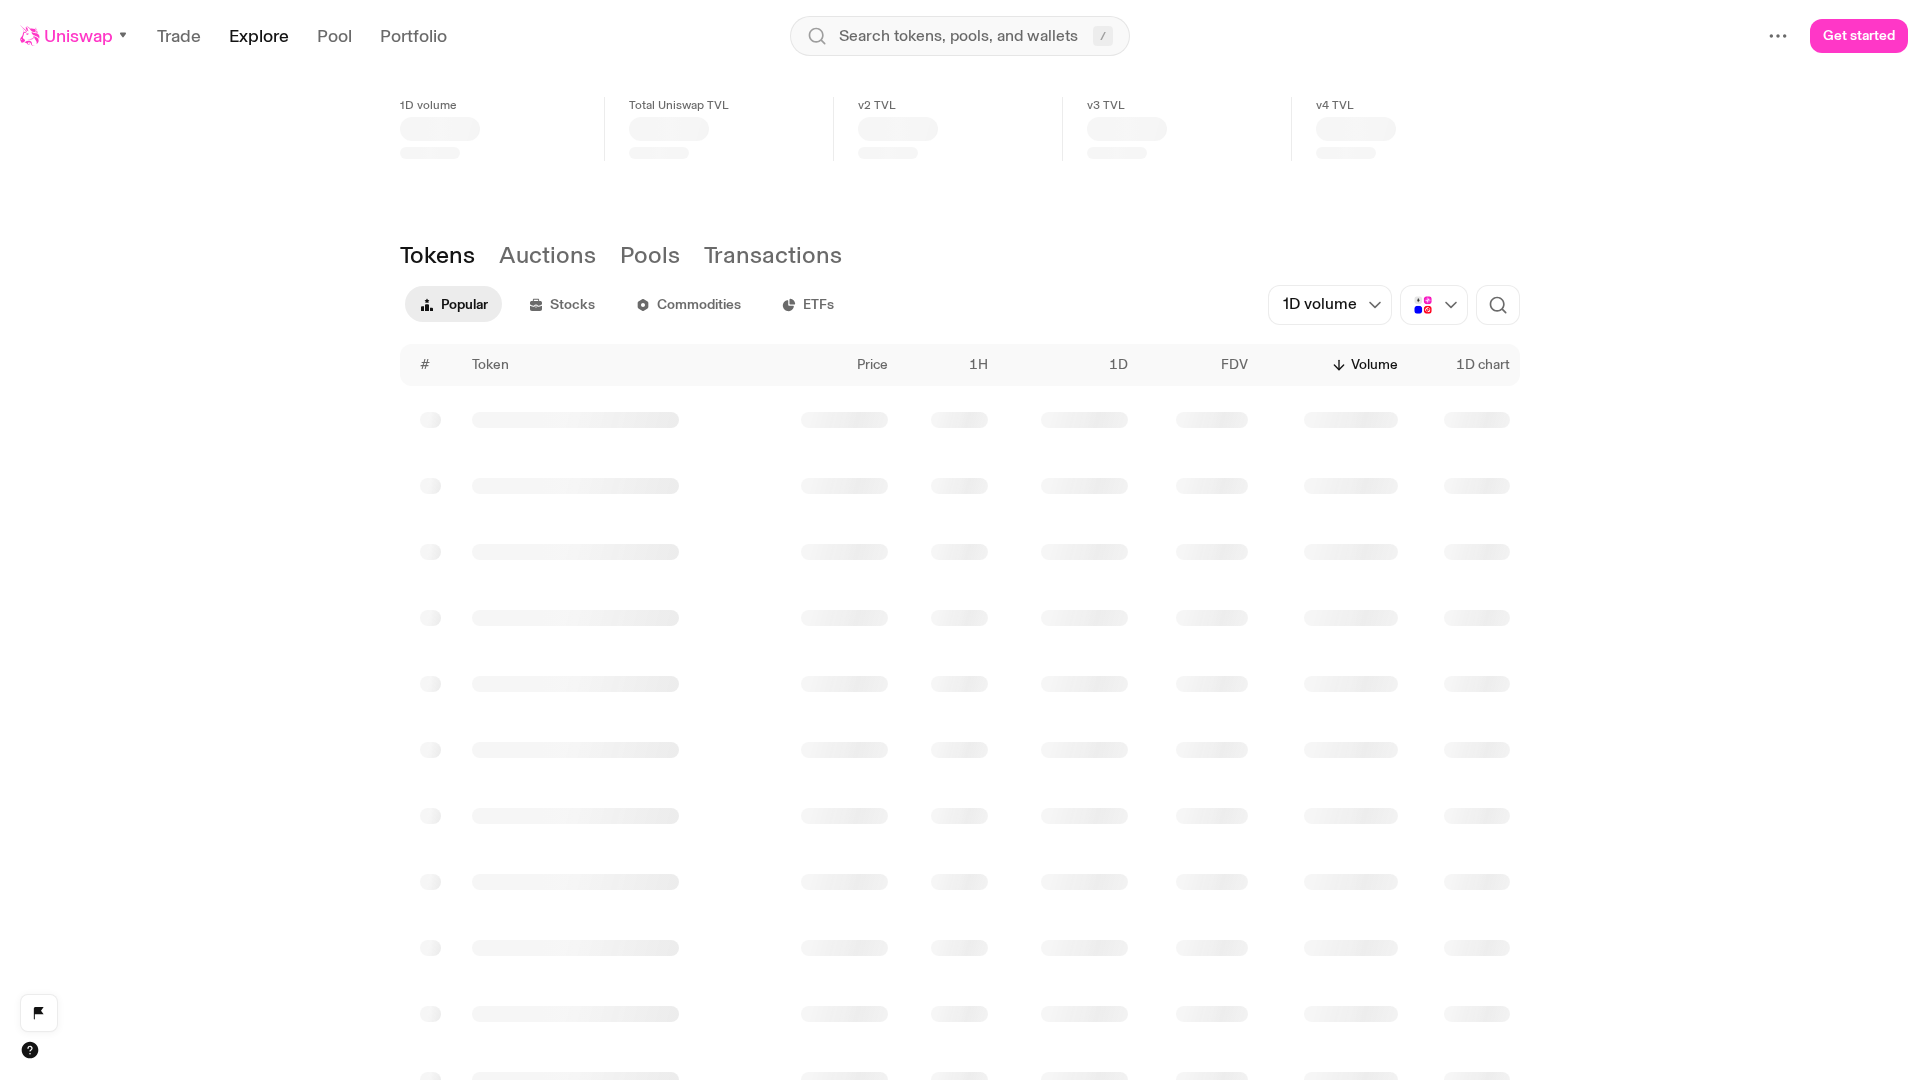This screenshot has height=1080, width=1920.
Task: Switch to the Tokens tab
Action: point(437,255)
